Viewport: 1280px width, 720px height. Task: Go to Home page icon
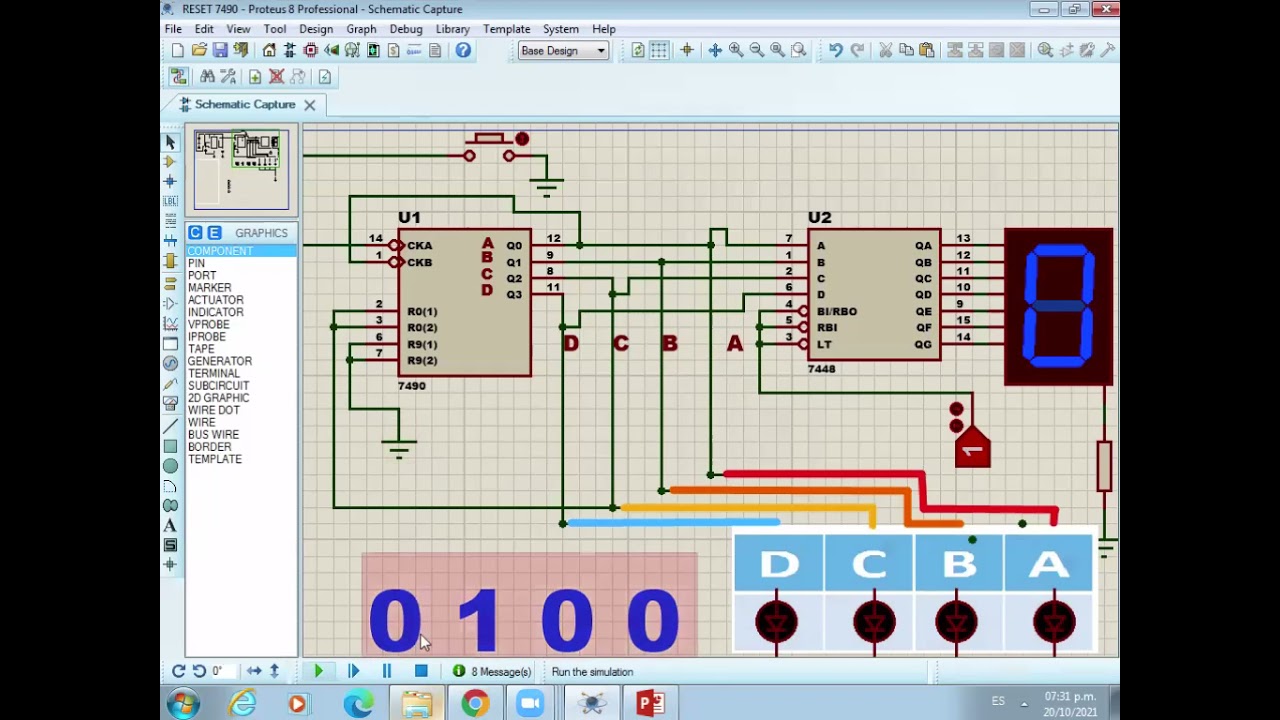(269, 50)
